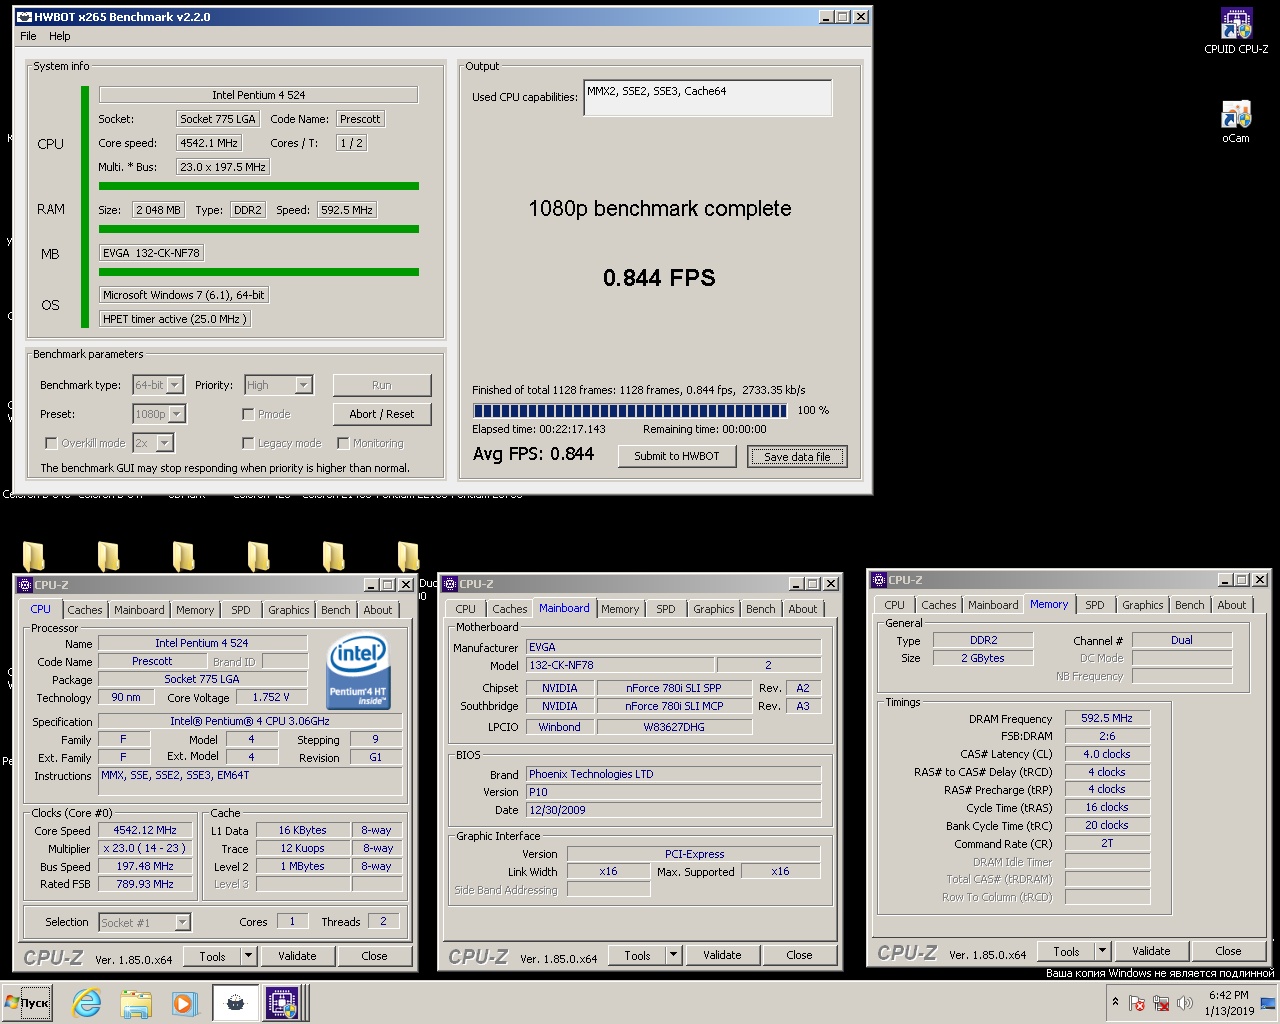Click HWBOT window title bar icon

pyautogui.click(x=24, y=16)
